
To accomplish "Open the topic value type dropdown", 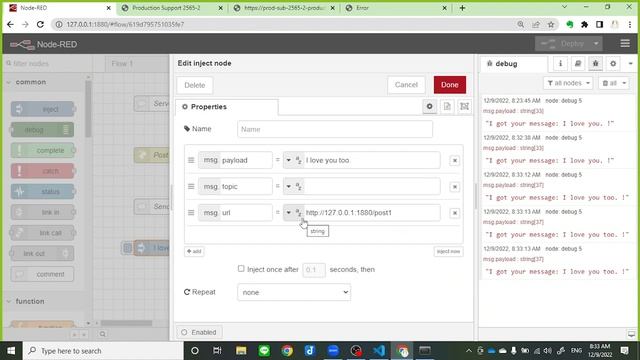I will (293, 187).
